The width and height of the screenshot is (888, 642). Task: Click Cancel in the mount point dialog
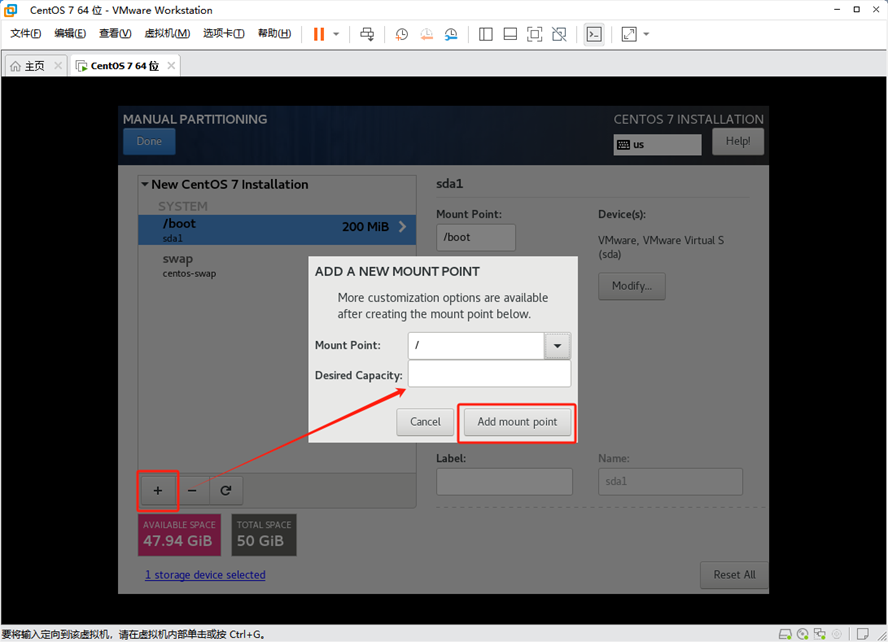click(425, 422)
